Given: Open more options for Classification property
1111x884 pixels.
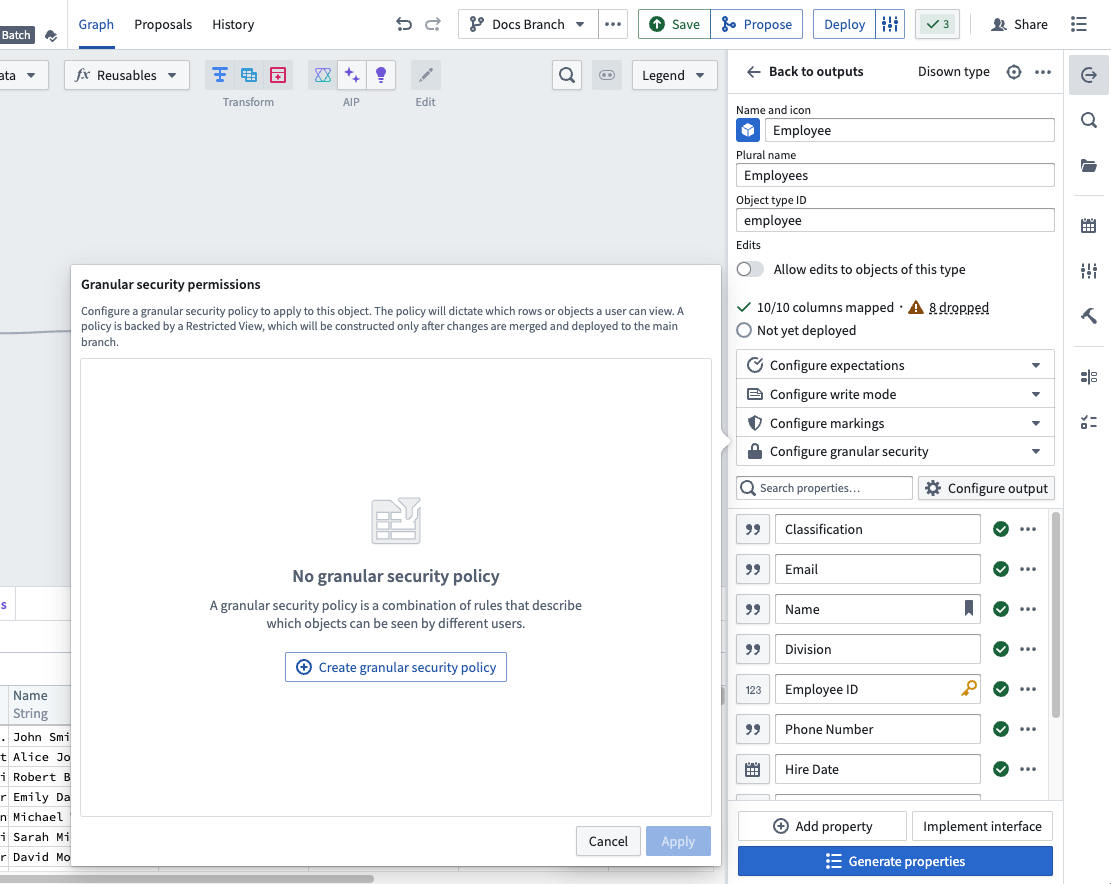Looking at the screenshot, I should coord(1028,529).
